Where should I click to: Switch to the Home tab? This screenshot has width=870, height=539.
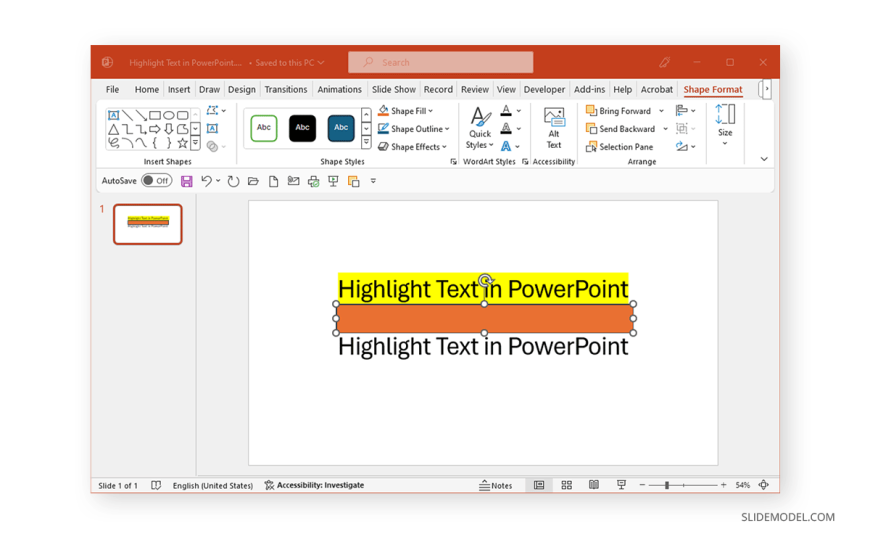[146, 89]
